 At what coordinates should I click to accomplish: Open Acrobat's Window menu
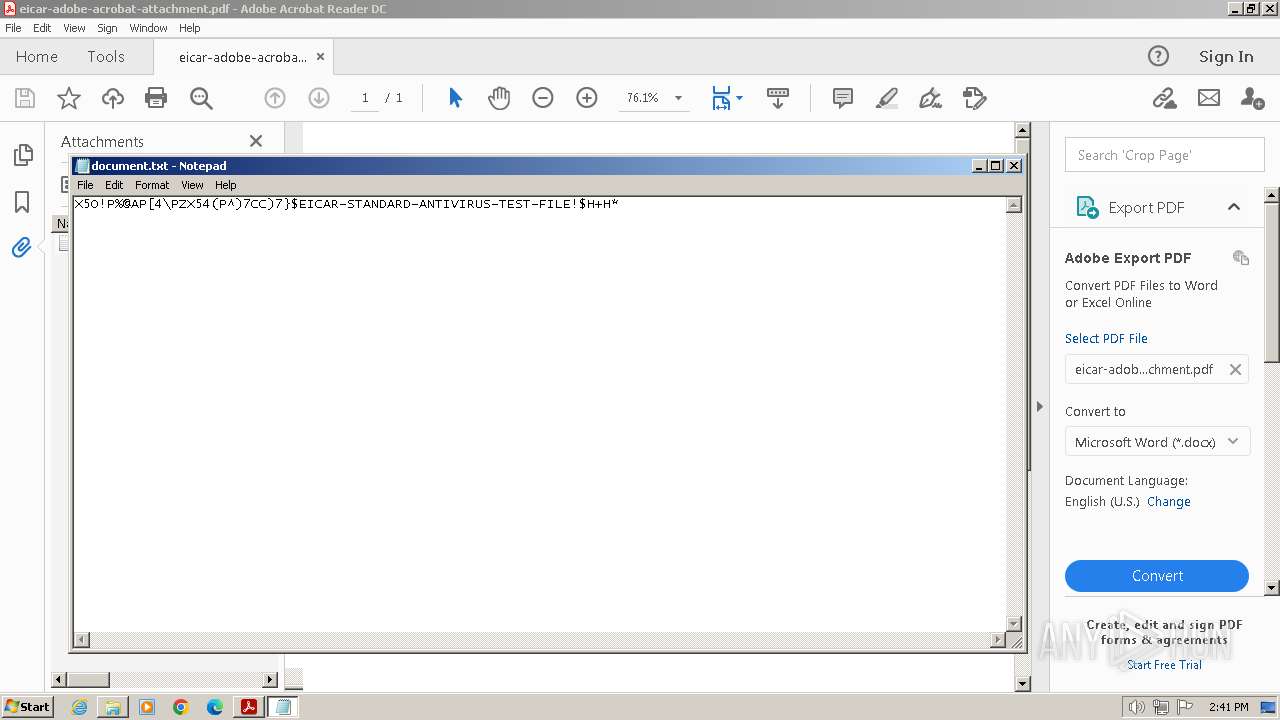pyautogui.click(x=148, y=28)
